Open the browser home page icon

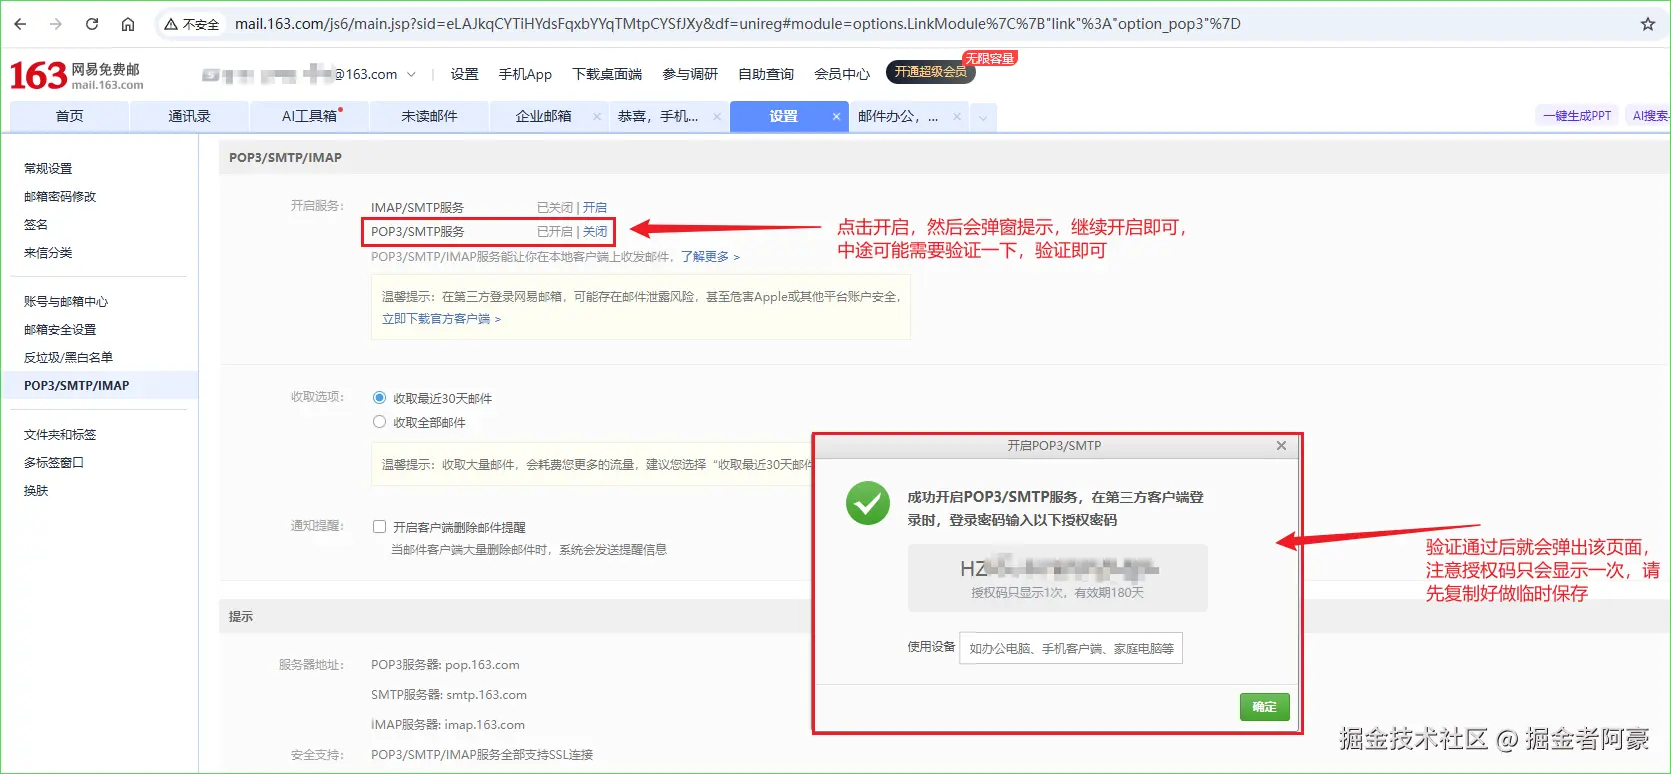(x=128, y=24)
